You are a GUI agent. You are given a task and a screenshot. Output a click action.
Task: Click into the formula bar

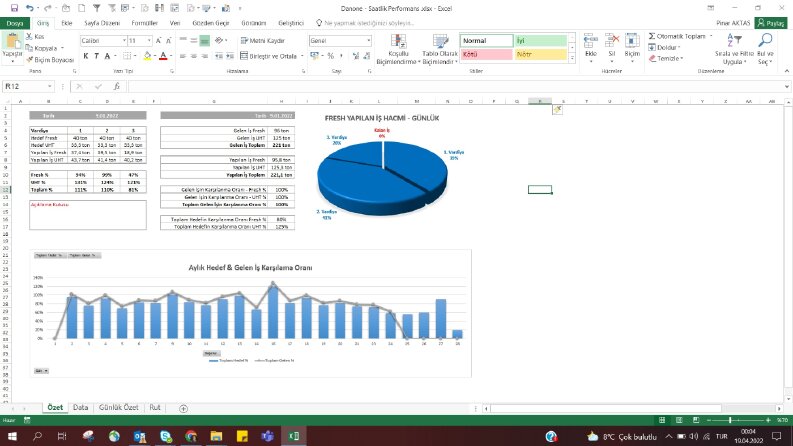(x=455, y=86)
